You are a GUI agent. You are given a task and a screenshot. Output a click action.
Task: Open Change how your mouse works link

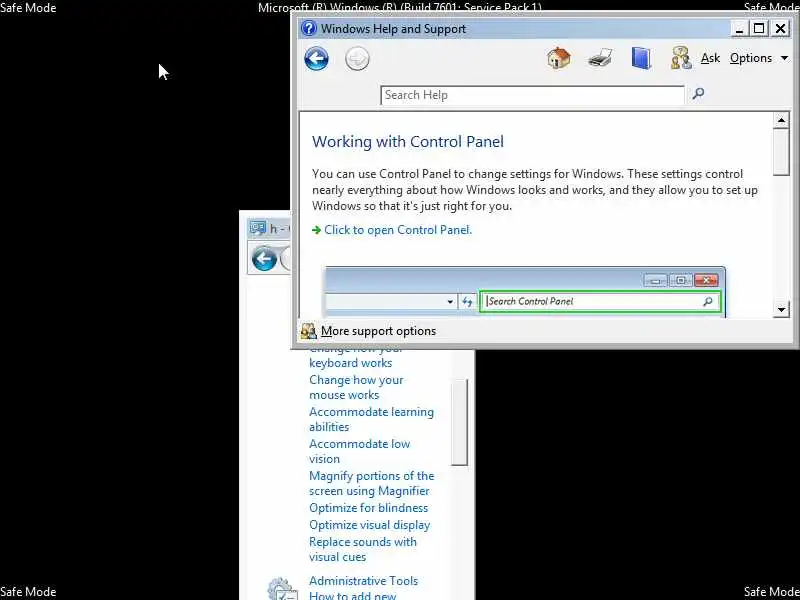(356, 387)
